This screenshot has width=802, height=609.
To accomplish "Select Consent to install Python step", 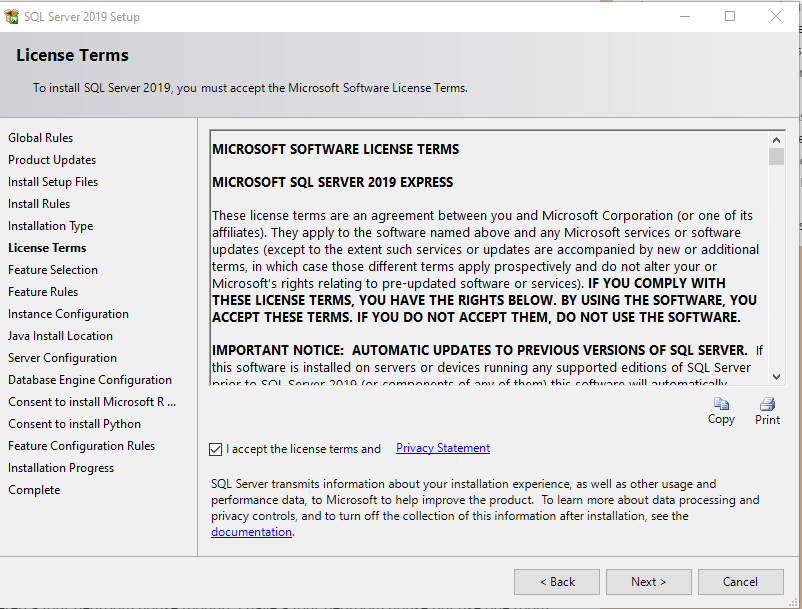I will point(74,423).
